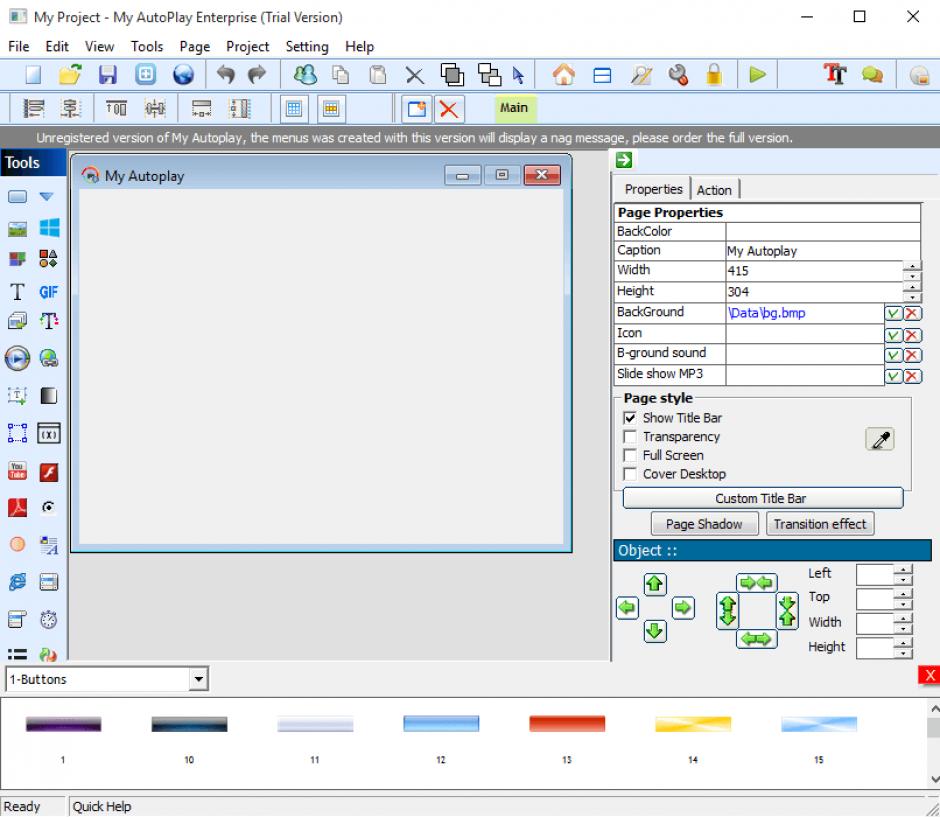Run the project with the green play icon
This screenshot has height=817, width=940.
click(x=757, y=75)
